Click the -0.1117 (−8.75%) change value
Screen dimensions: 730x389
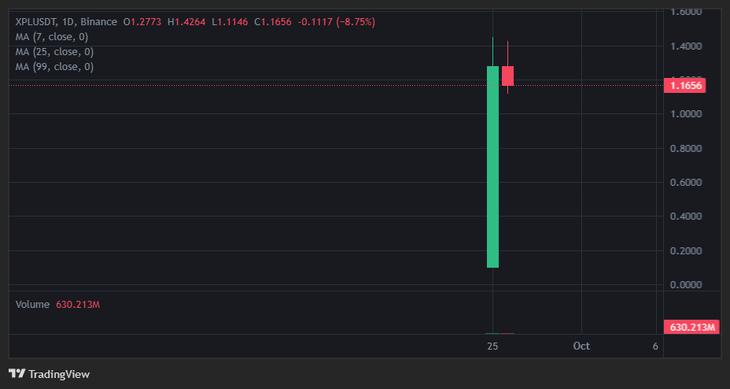(337, 22)
